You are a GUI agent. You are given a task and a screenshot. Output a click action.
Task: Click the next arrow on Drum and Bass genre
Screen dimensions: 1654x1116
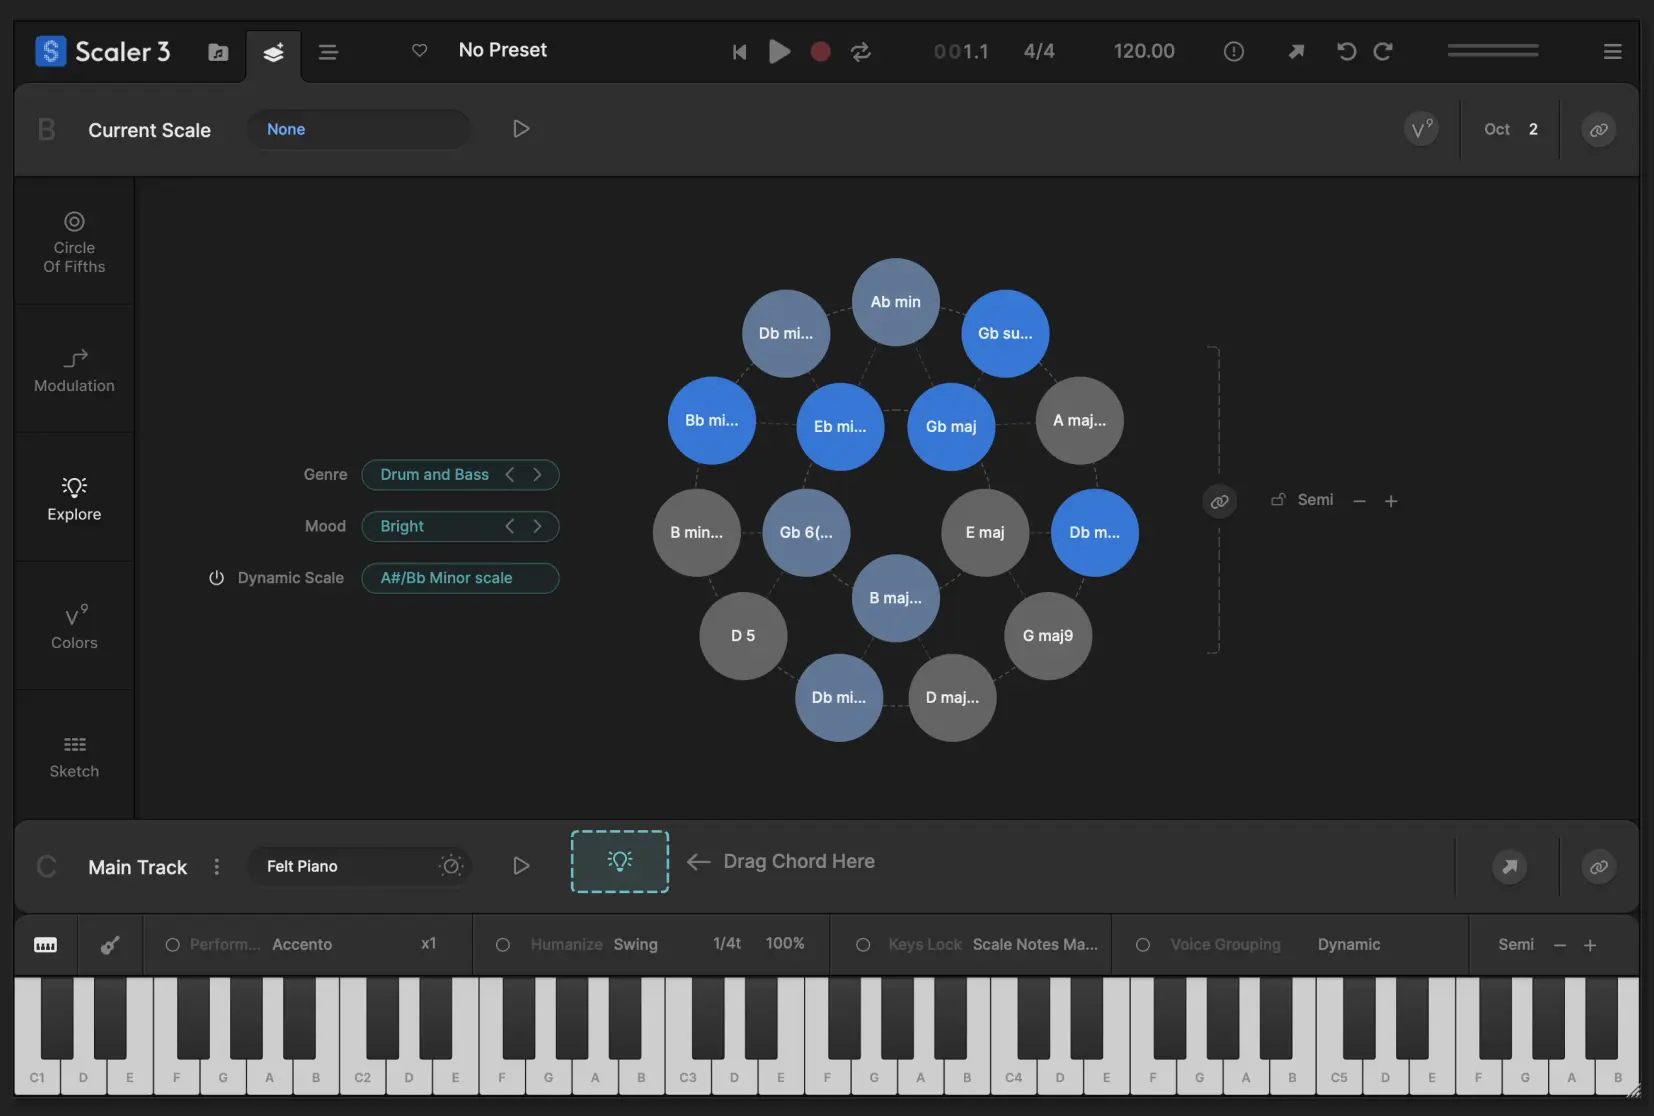click(538, 474)
